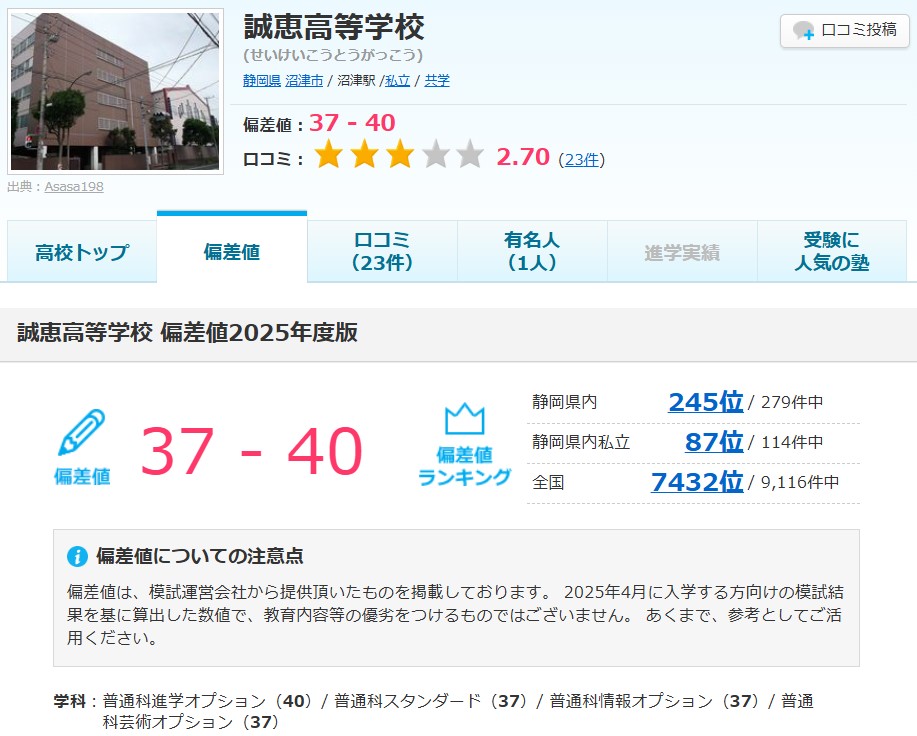Viewport: 917px width, 736px height.
Task: Click the school building photo thumbnail
Action: click(x=114, y=91)
